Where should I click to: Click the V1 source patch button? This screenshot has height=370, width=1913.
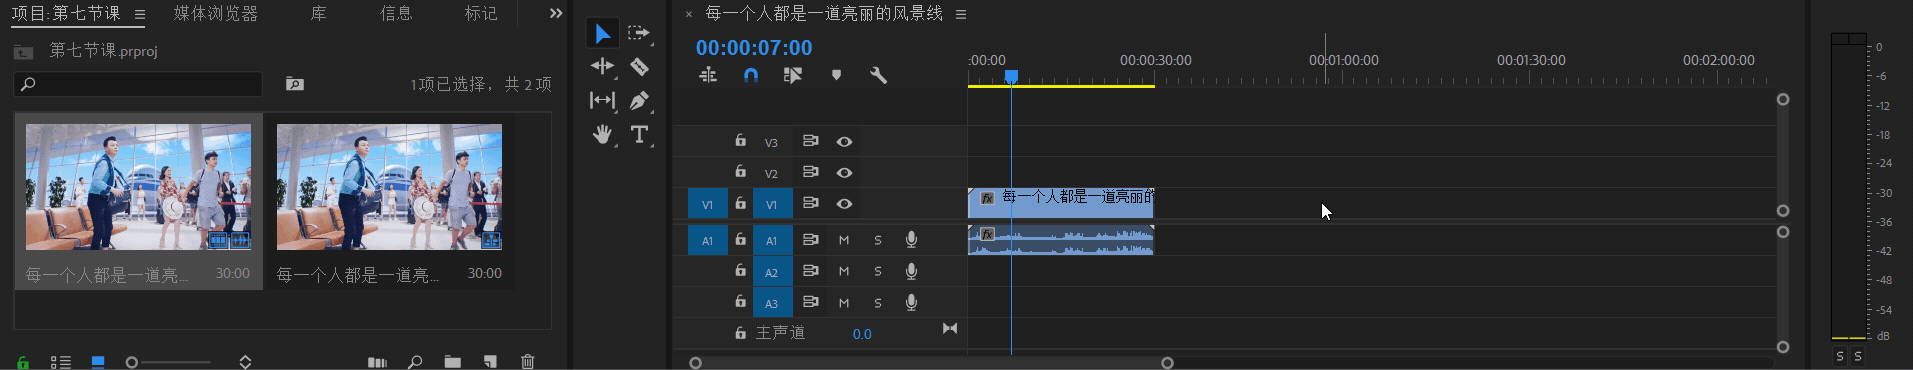coord(707,204)
